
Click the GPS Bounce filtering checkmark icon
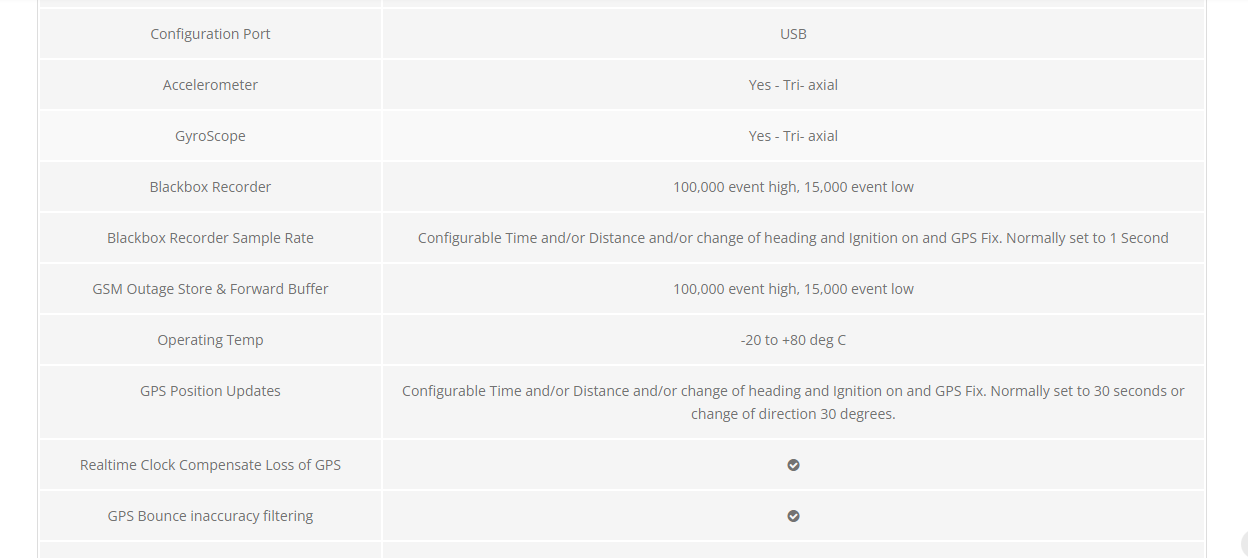793,516
